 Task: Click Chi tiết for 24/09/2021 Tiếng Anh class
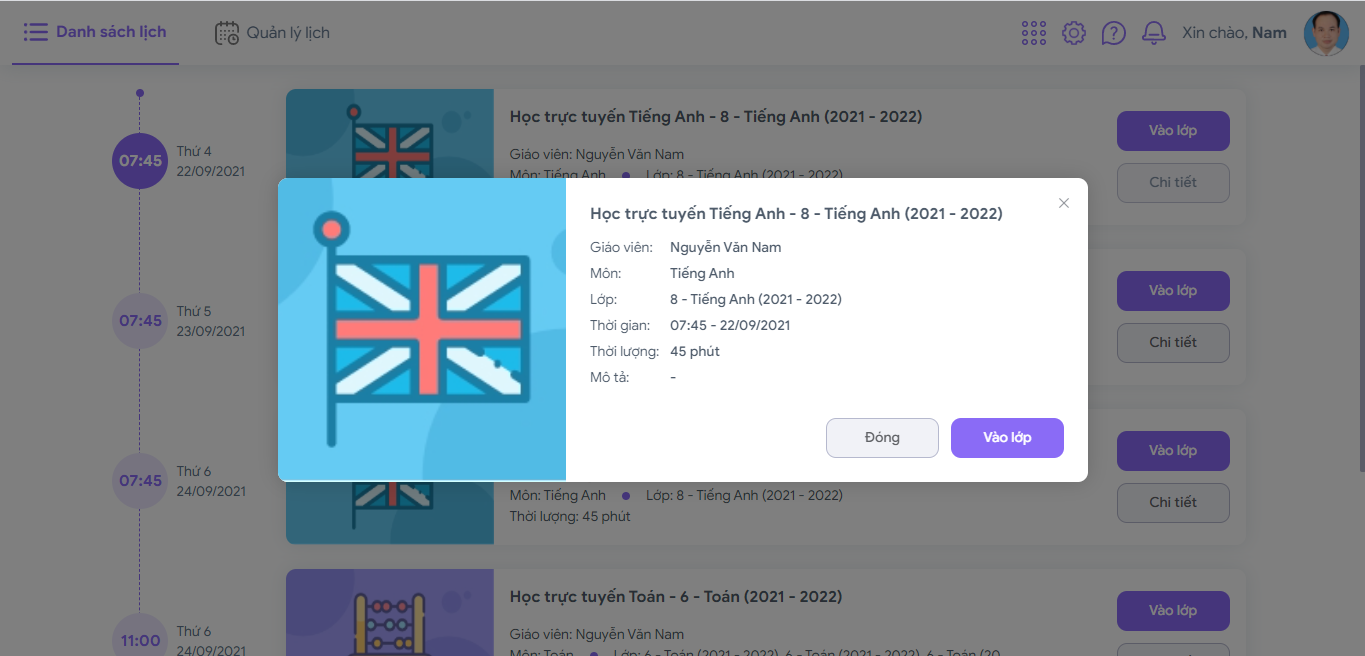(x=1173, y=503)
